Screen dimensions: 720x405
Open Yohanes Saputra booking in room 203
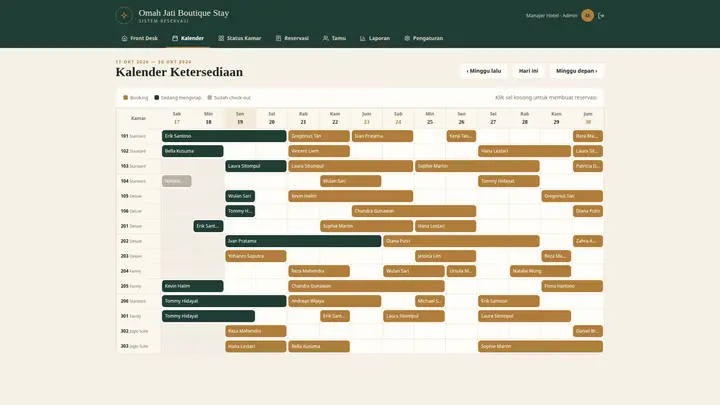[x=256, y=256]
